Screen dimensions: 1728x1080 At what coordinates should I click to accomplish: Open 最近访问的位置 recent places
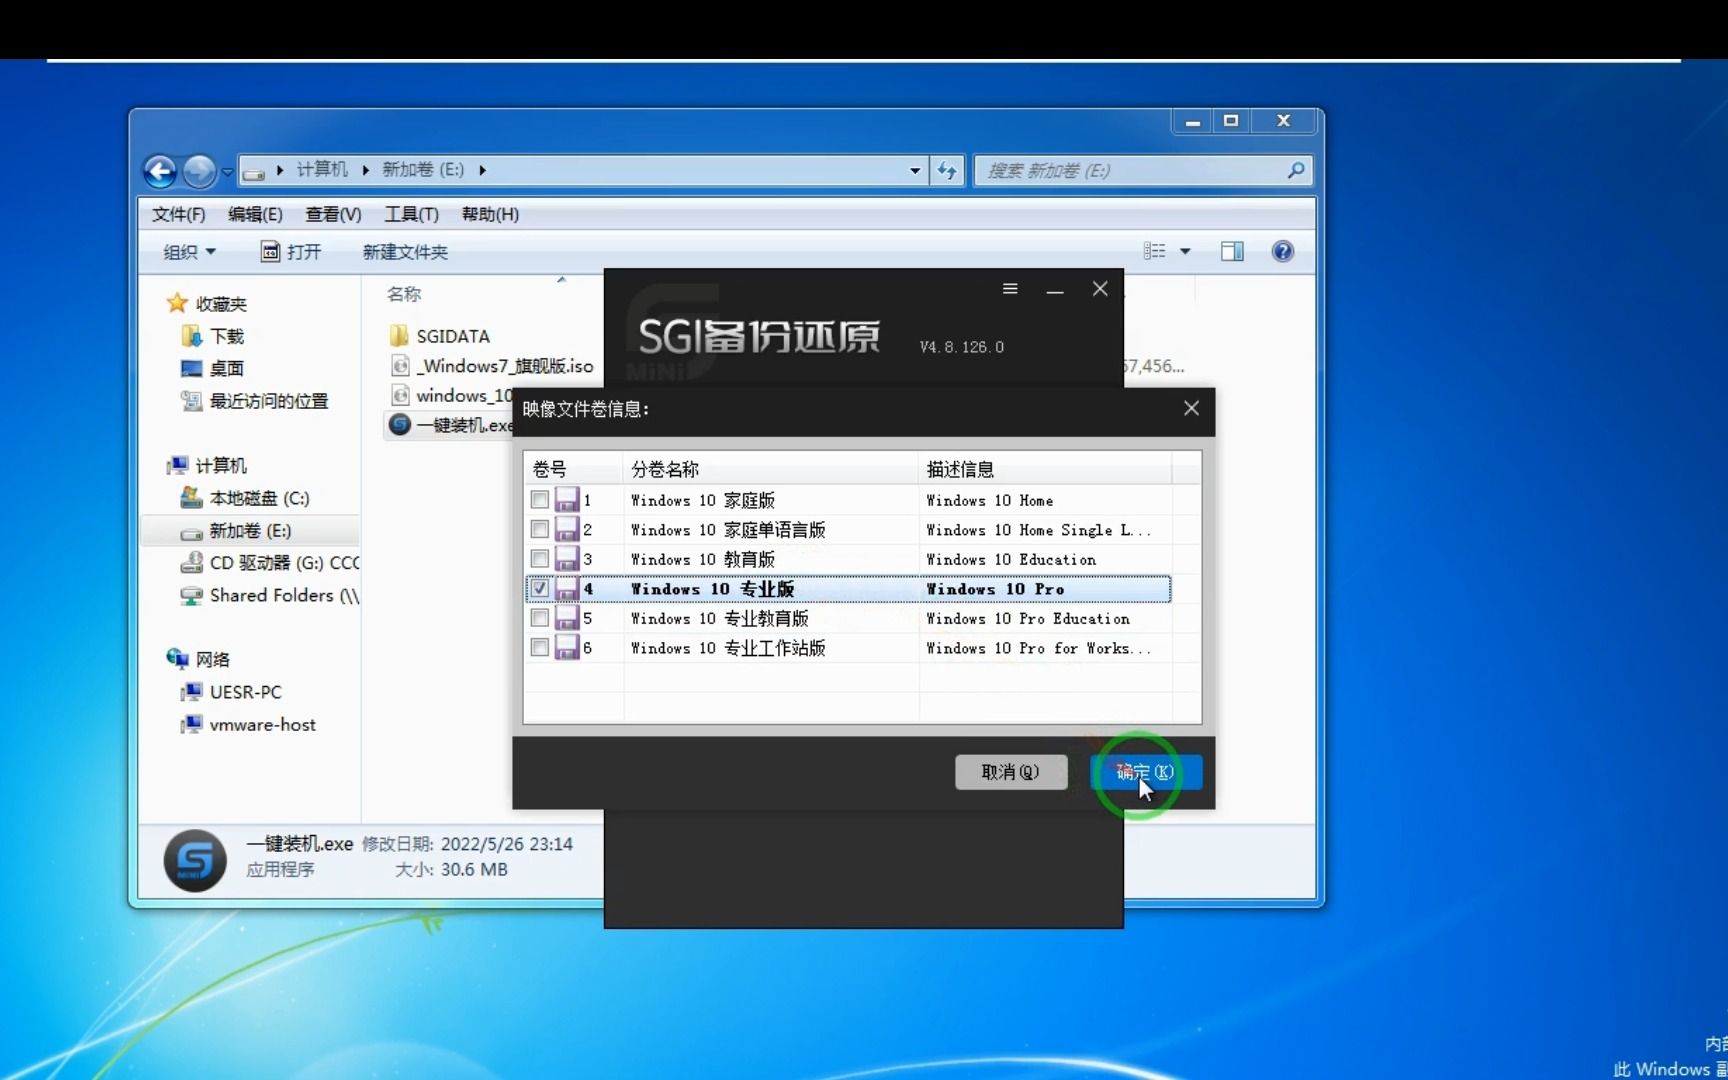click(254, 401)
